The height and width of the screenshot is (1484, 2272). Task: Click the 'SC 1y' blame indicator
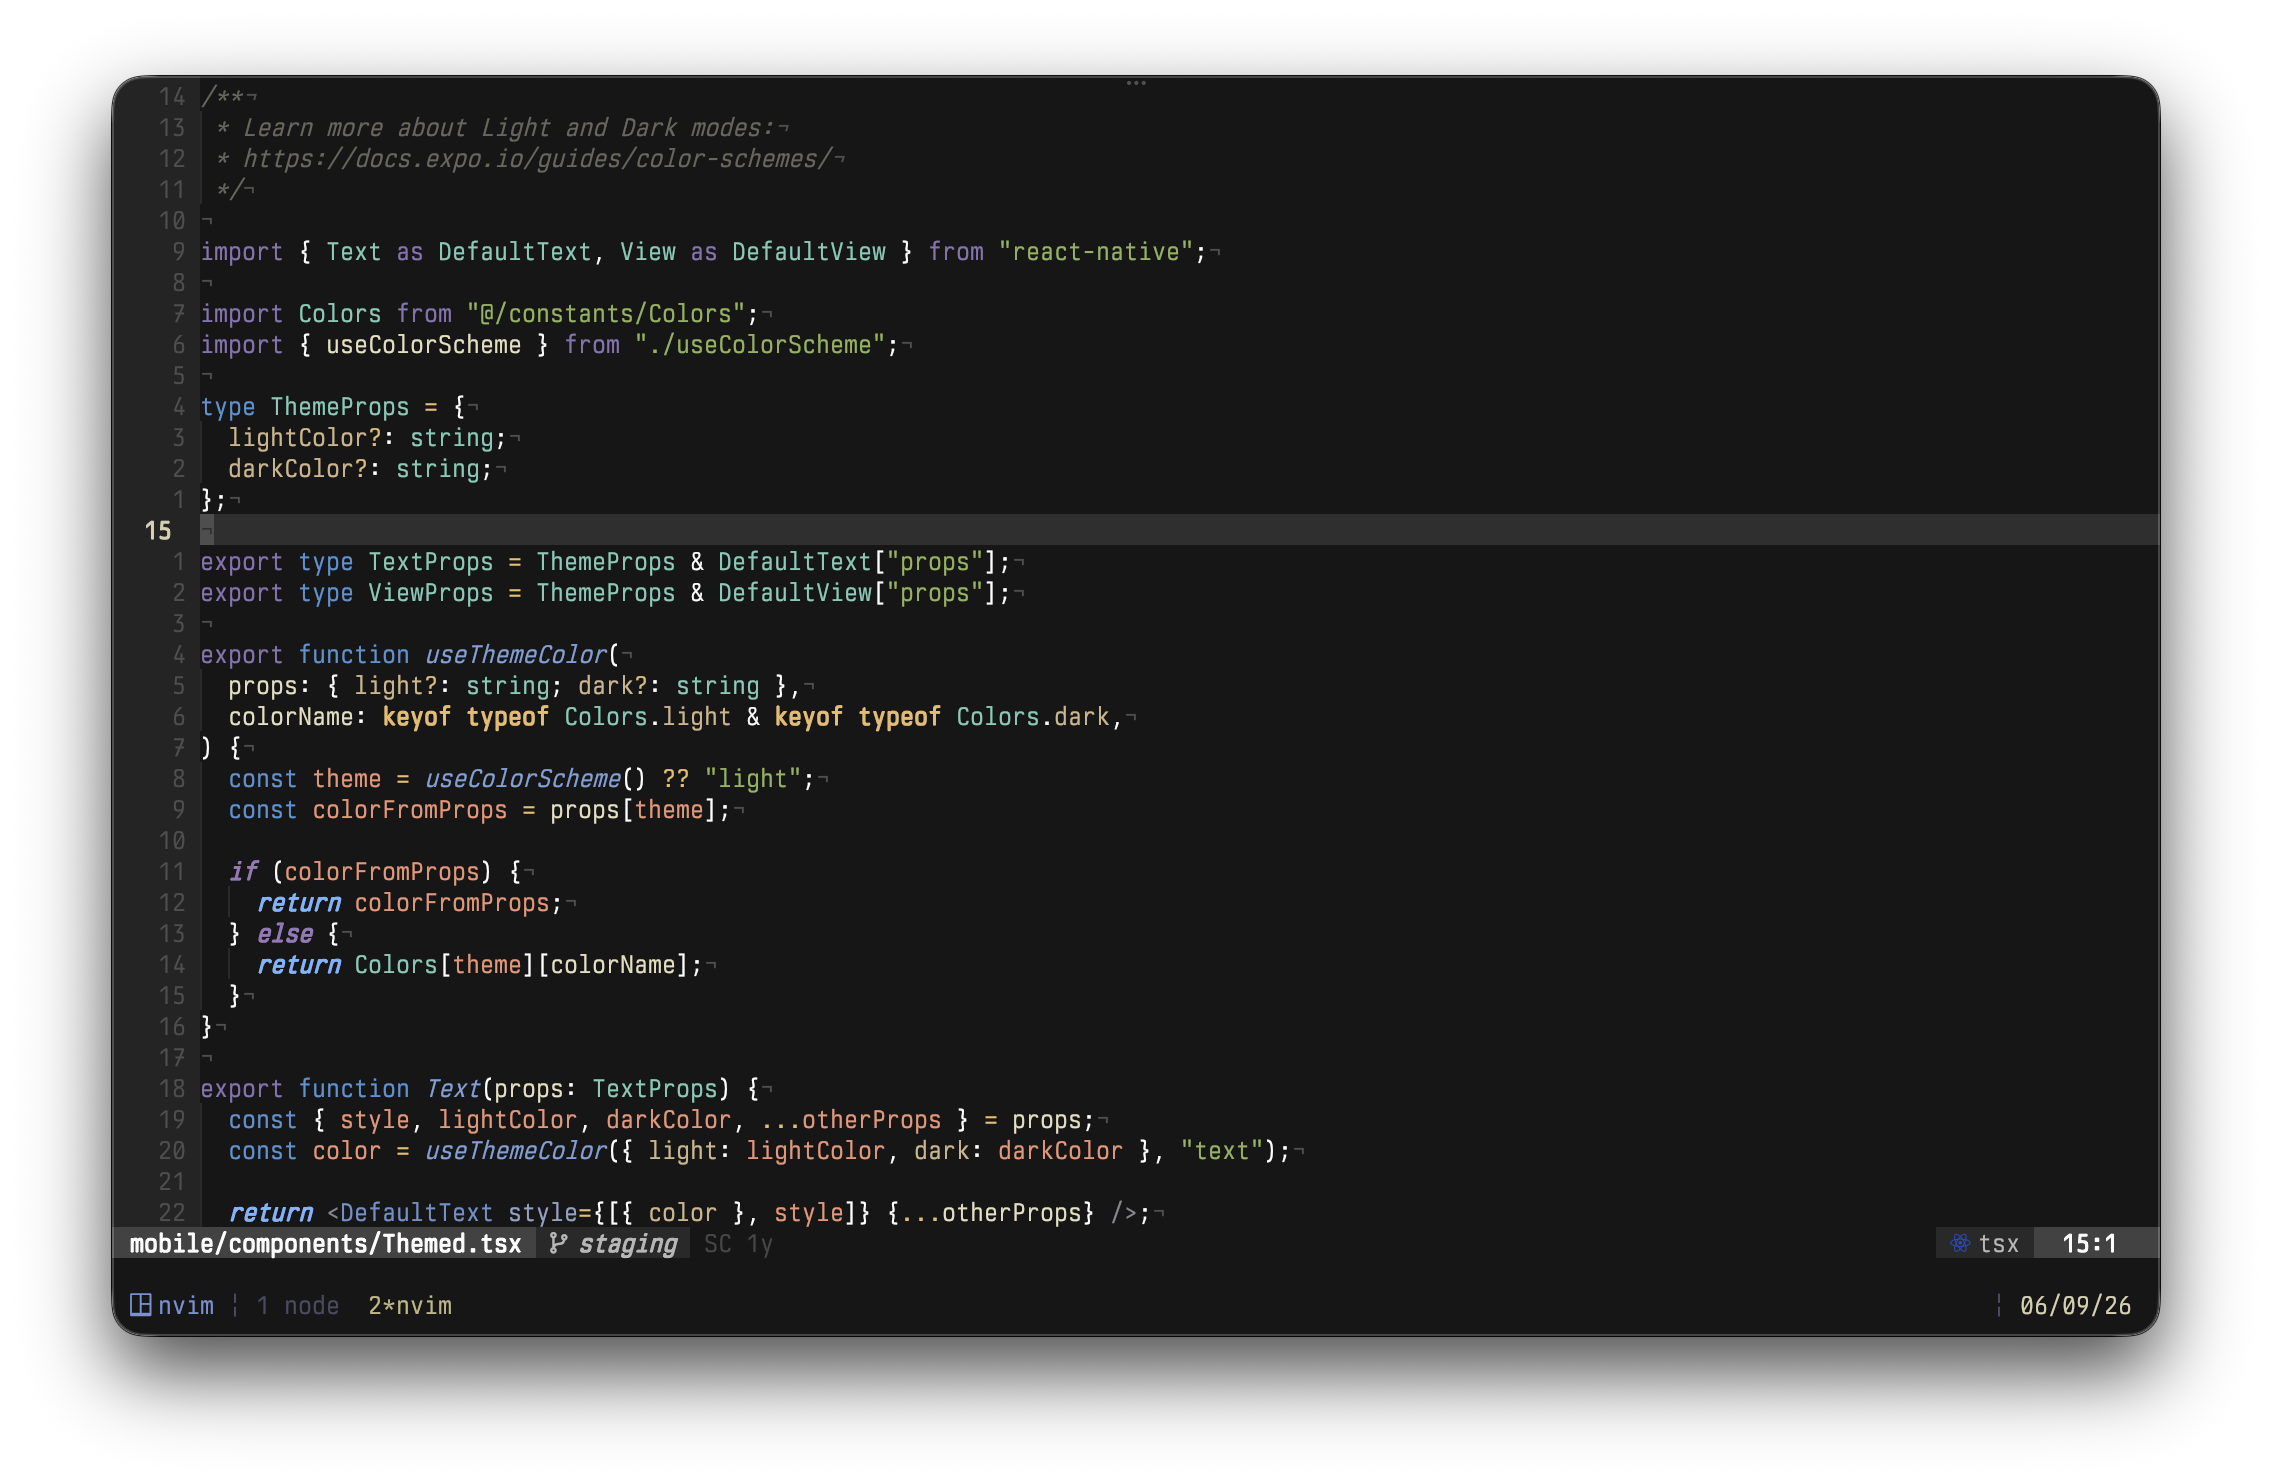[738, 1243]
